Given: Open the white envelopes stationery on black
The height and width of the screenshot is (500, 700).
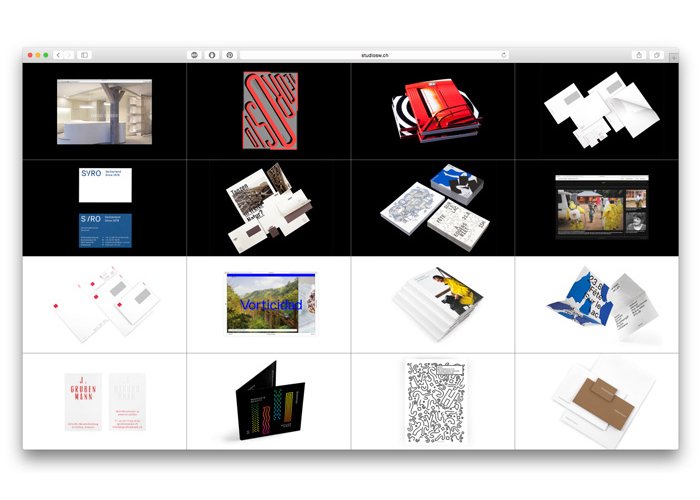Looking at the screenshot, I should coord(601,111).
